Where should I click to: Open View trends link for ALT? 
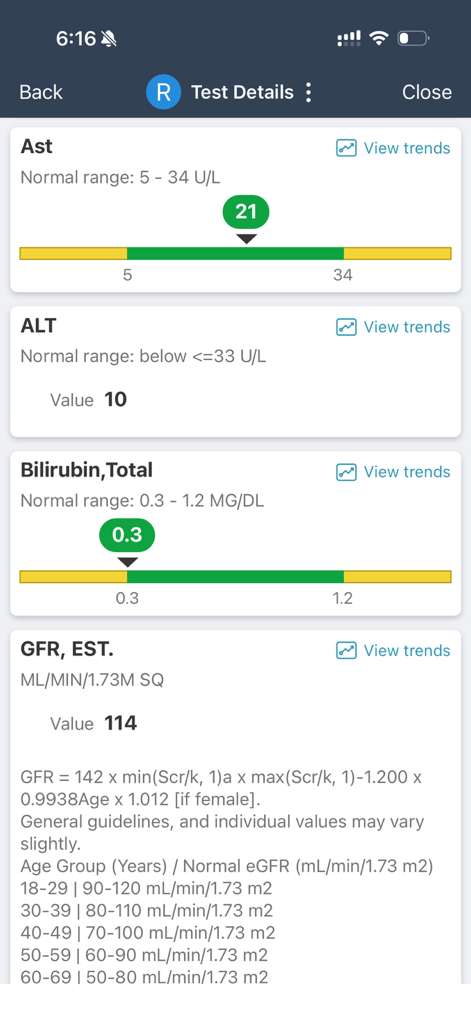(407, 327)
